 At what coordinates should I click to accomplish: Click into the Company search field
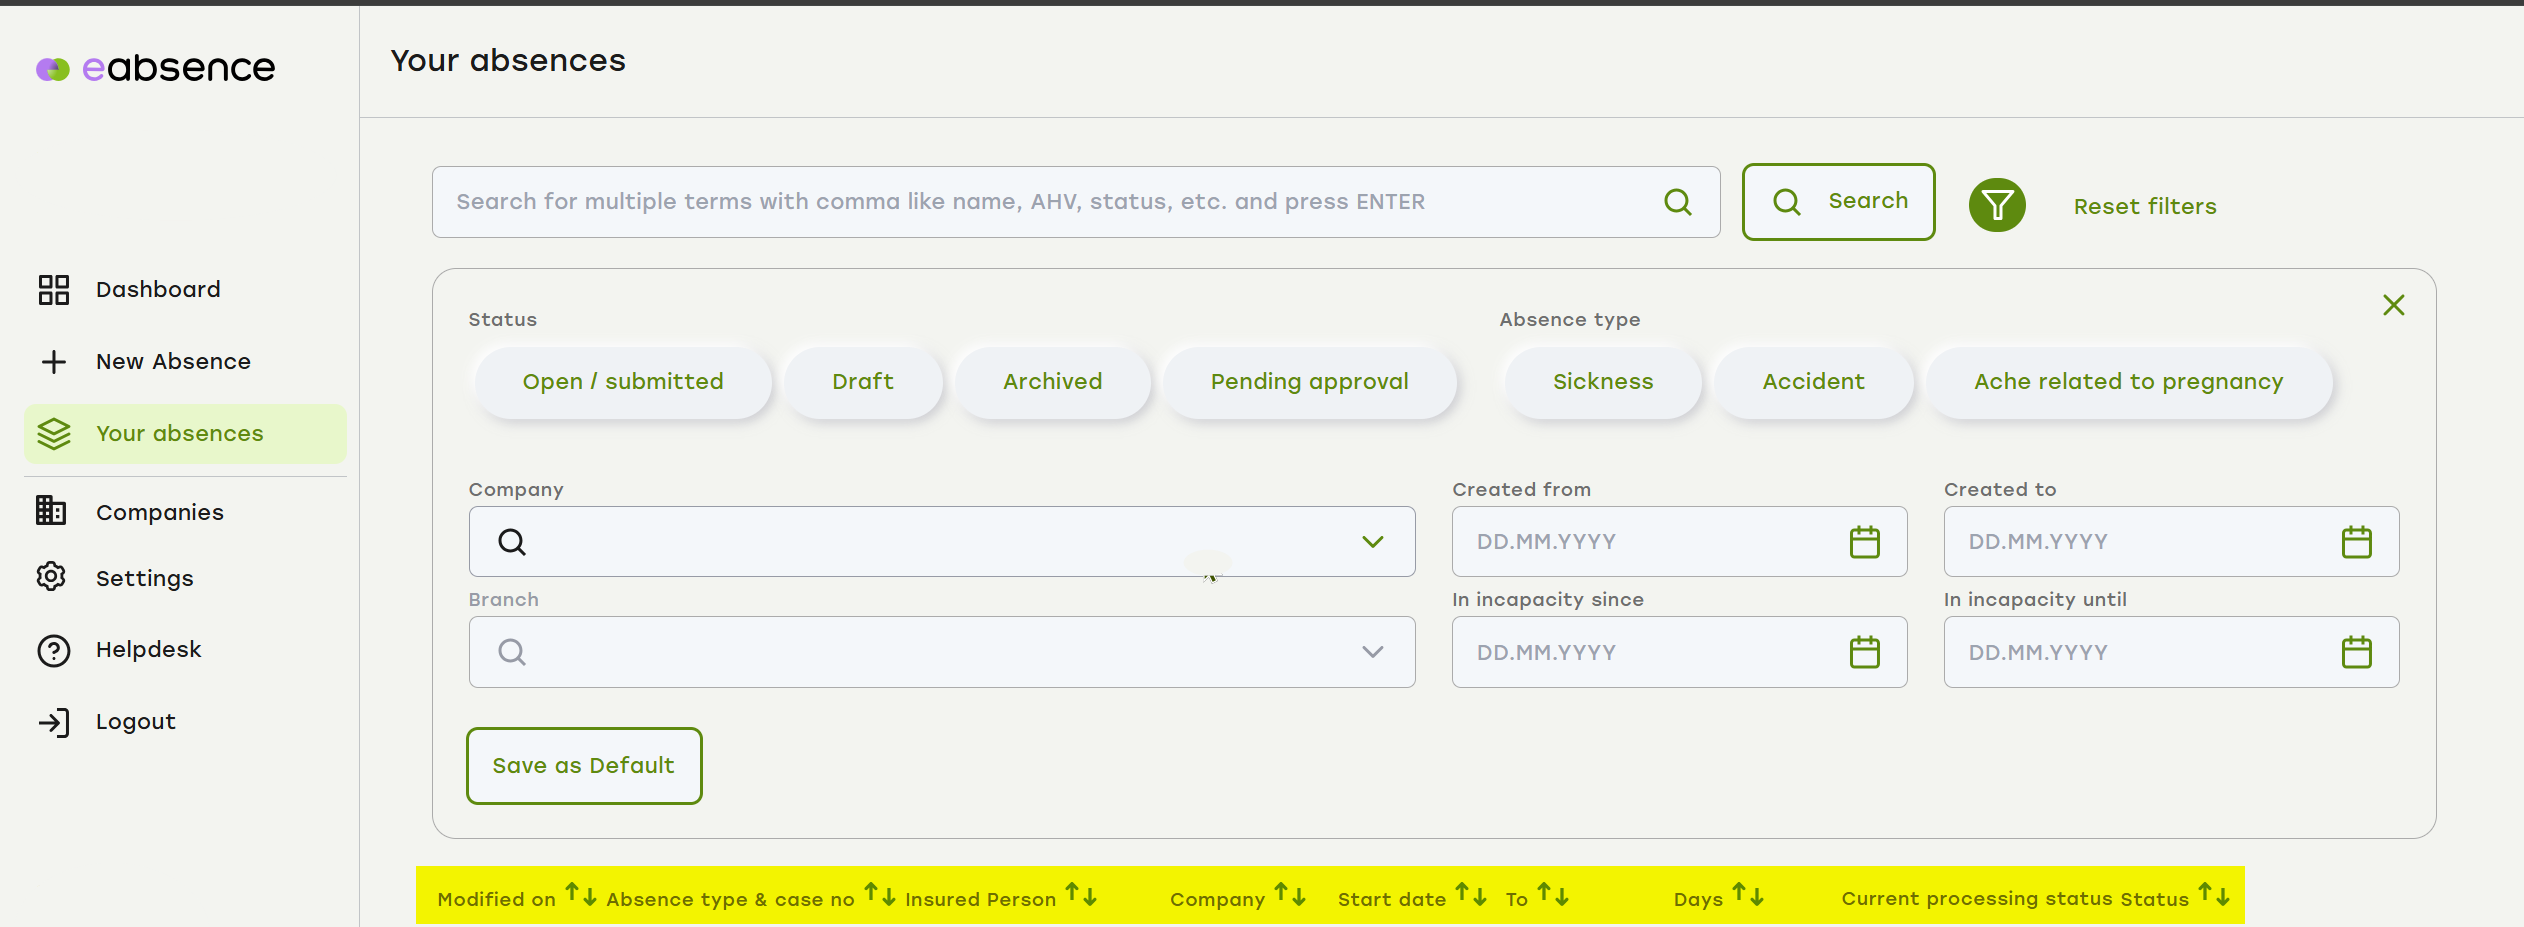click(942, 542)
